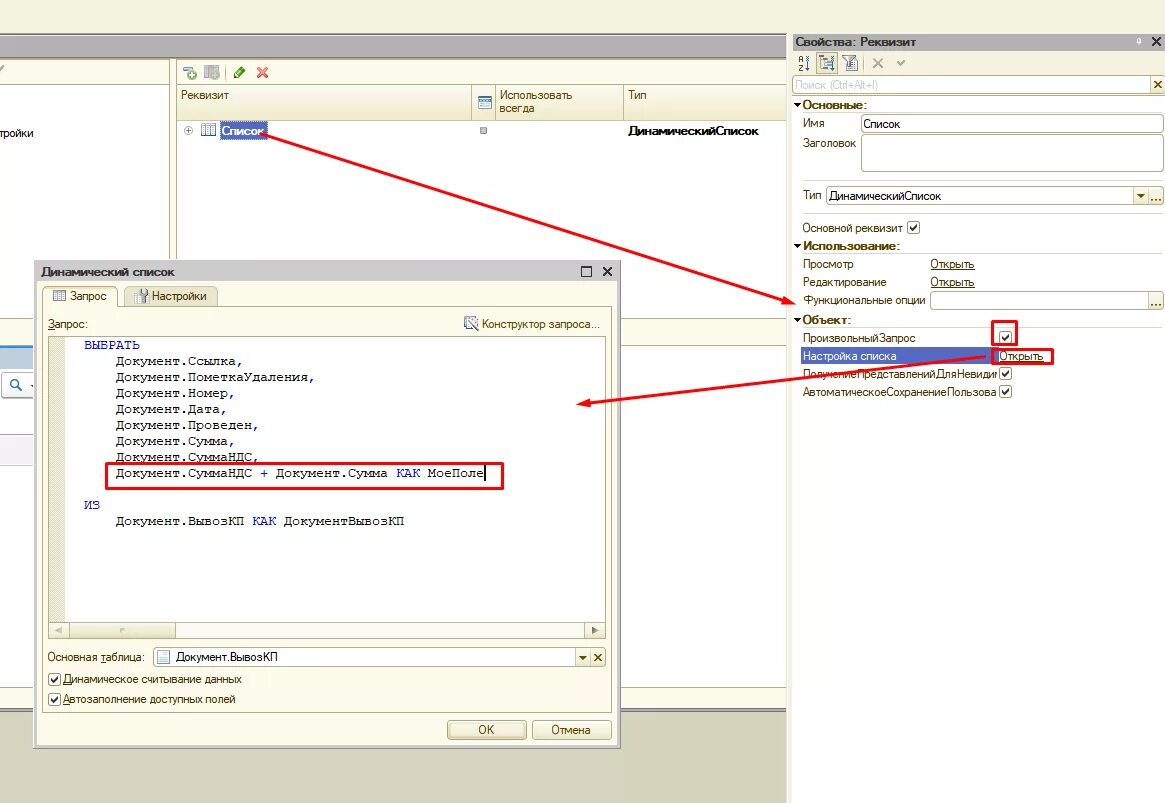
Task: Click the magnifier search icon on left edge
Action: 16,385
